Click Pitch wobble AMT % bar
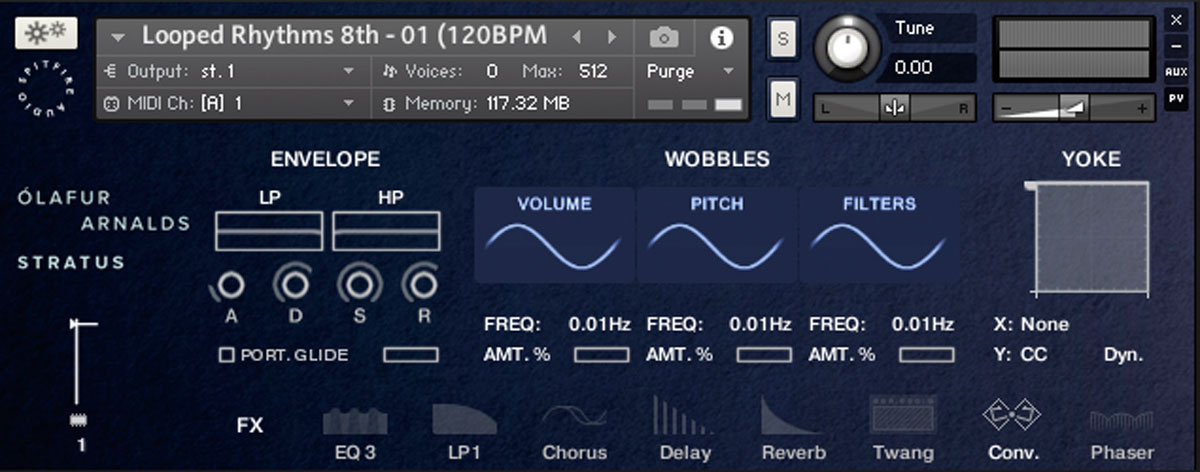This screenshot has width=1200, height=472. 764,355
